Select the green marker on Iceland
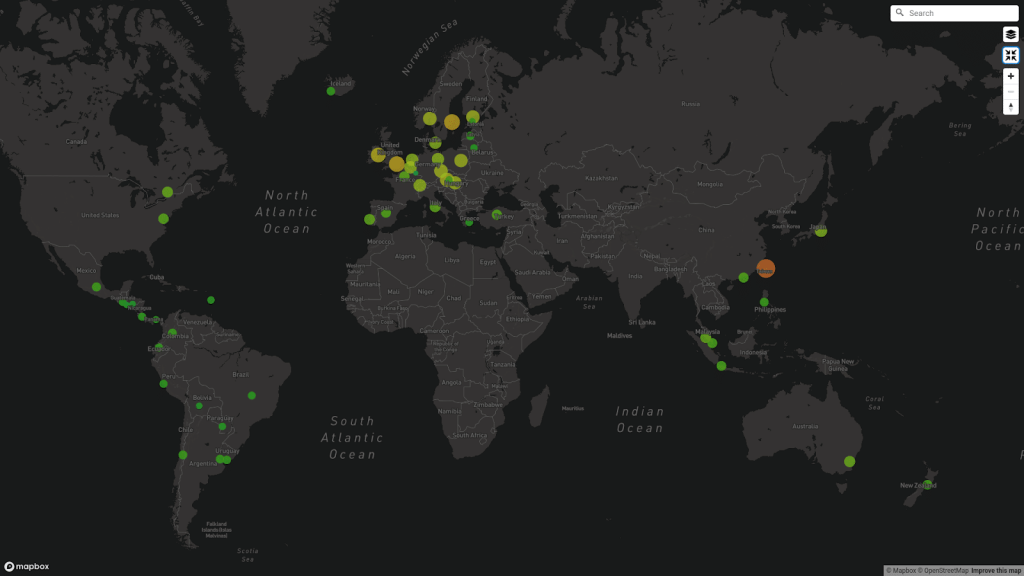 331,91
